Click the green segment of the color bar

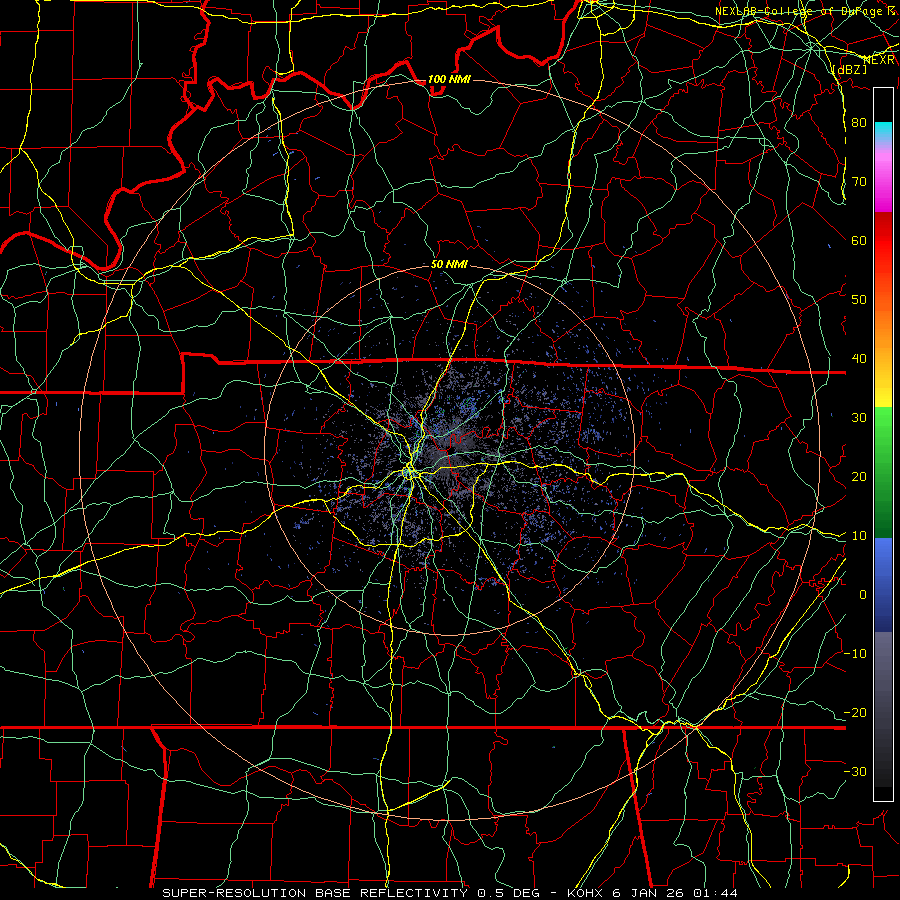click(x=883, y=472)
